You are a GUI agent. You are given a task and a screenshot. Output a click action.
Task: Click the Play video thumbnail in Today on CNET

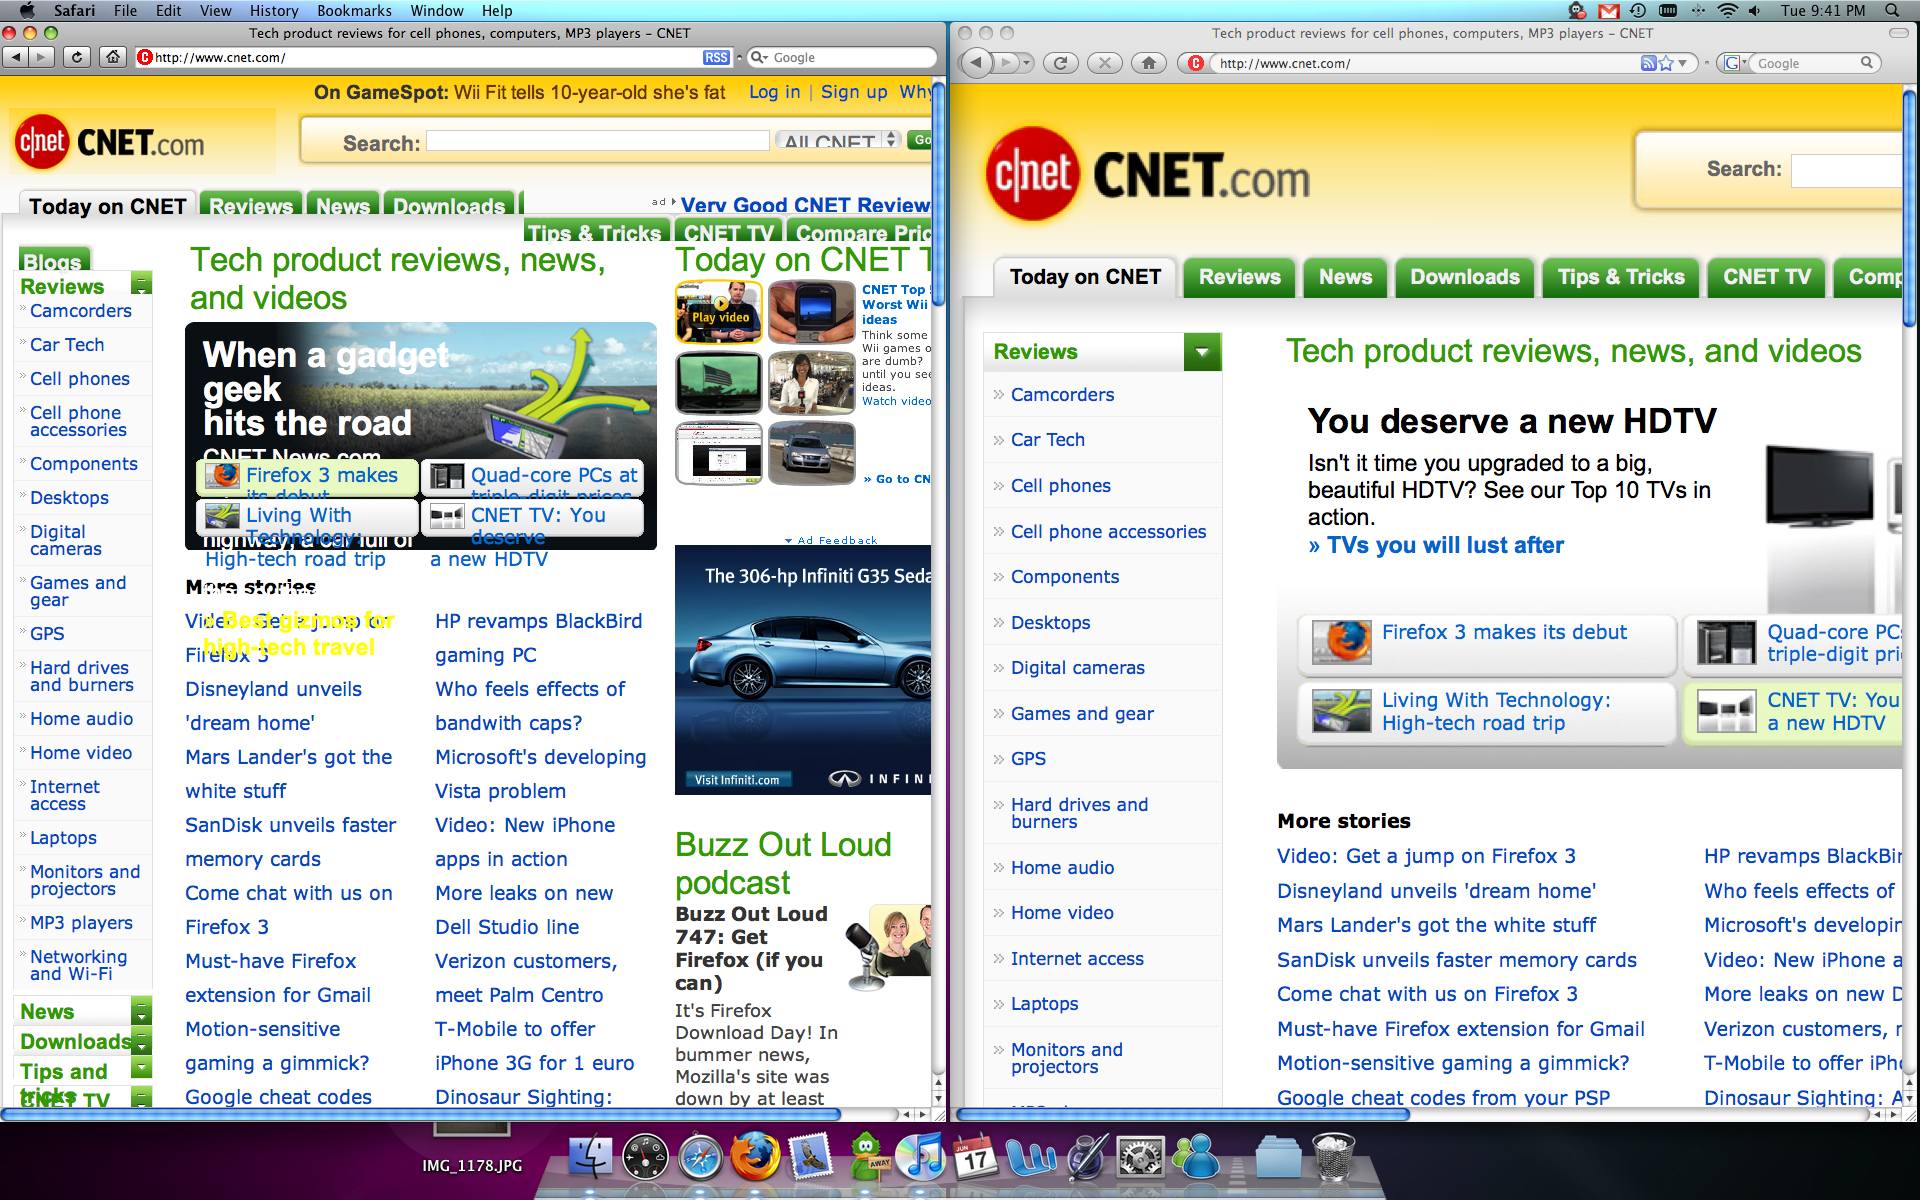click(x=719, y=313)
